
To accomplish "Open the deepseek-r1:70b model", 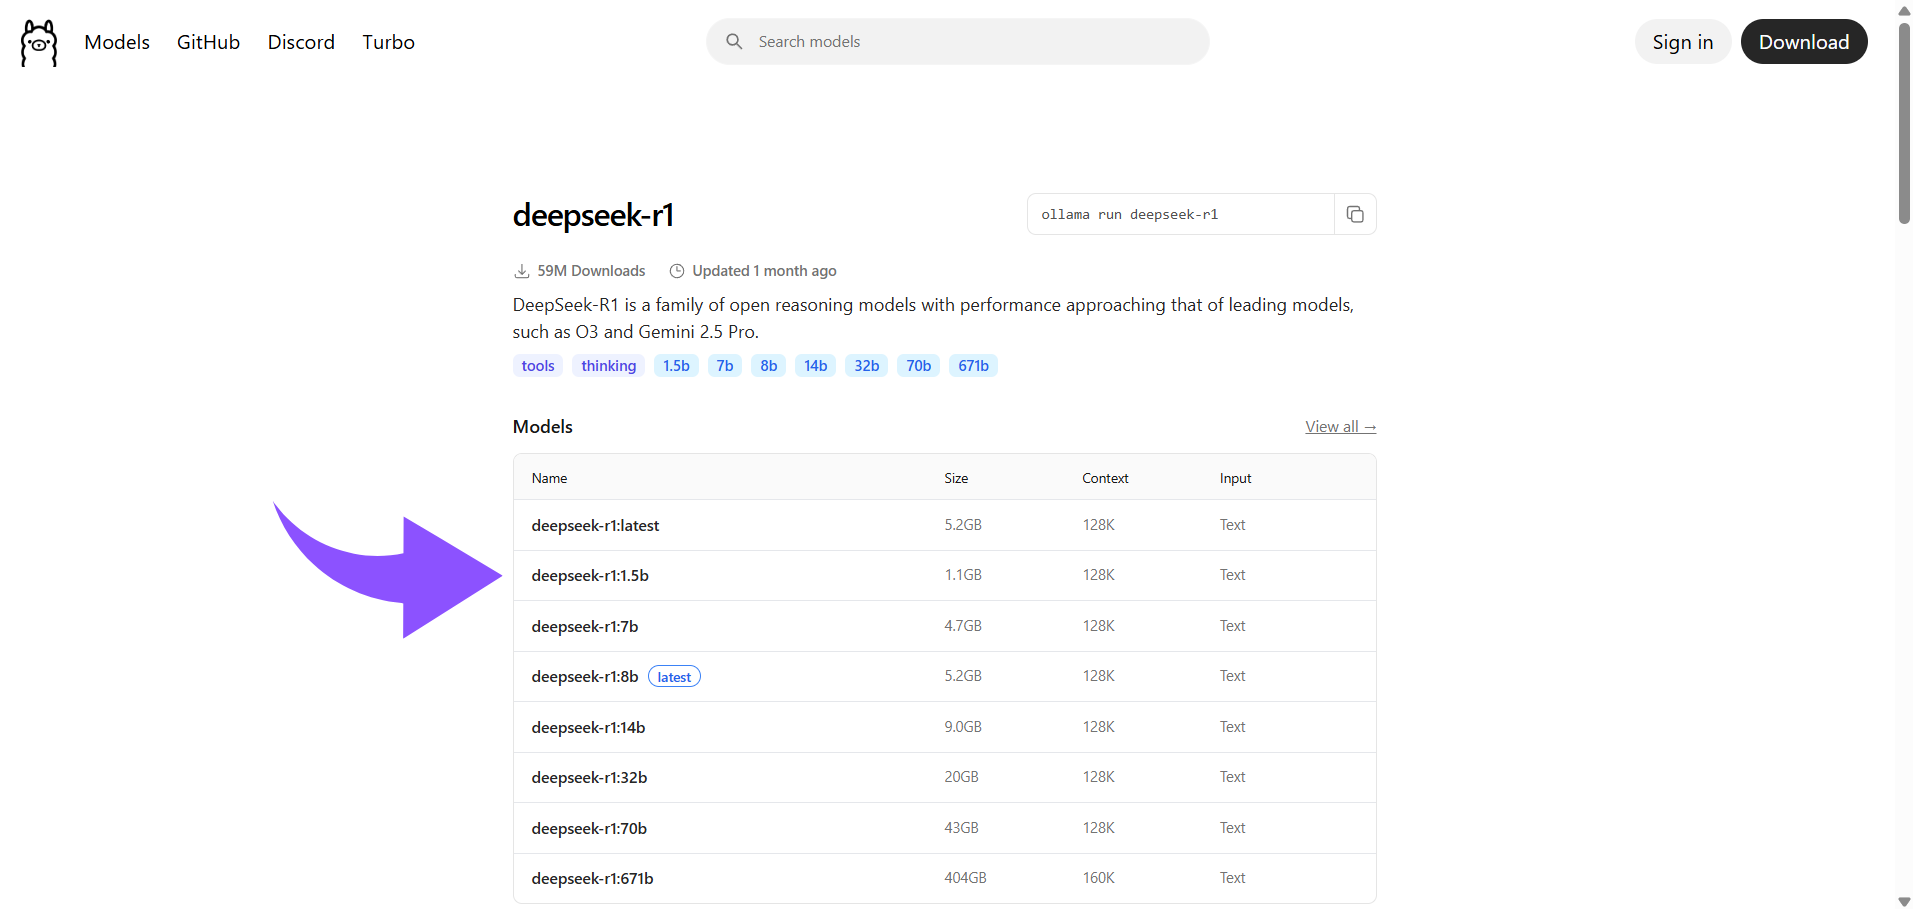I will (589, 829).
